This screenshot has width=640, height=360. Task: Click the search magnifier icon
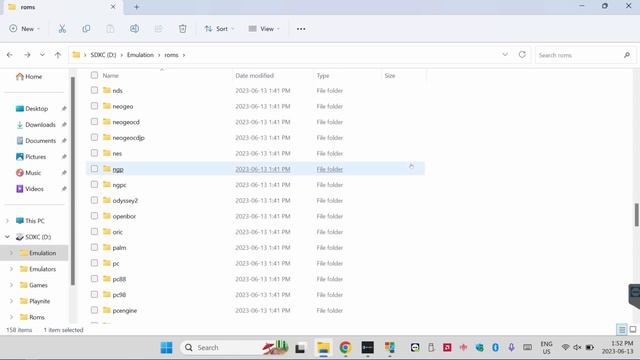(x=627, y=55)
